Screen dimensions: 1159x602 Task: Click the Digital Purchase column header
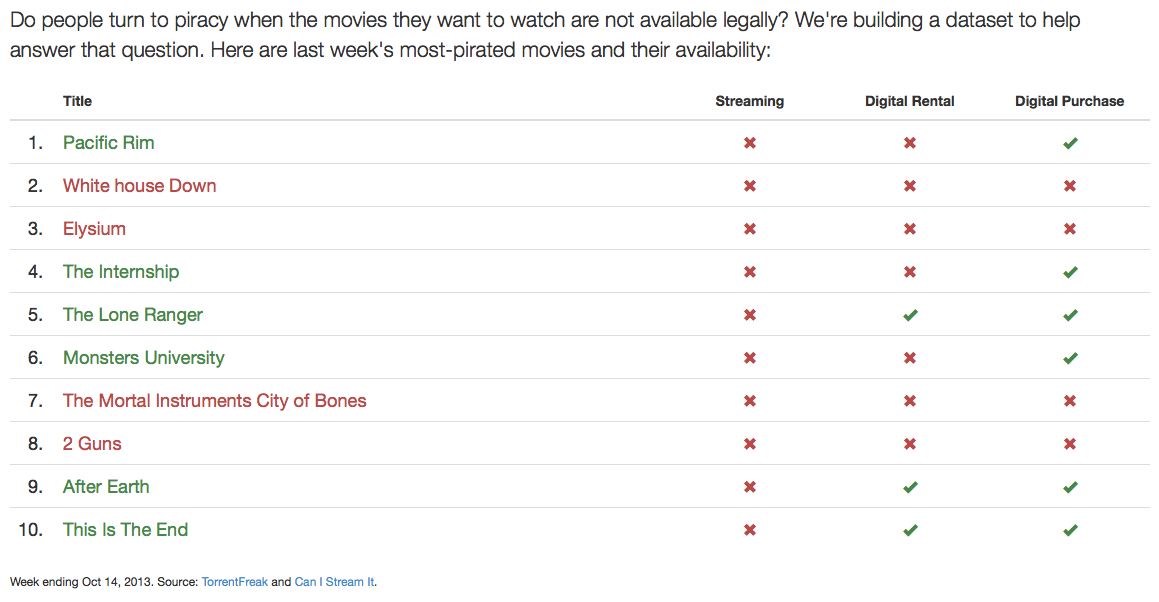pos(1069,101)
